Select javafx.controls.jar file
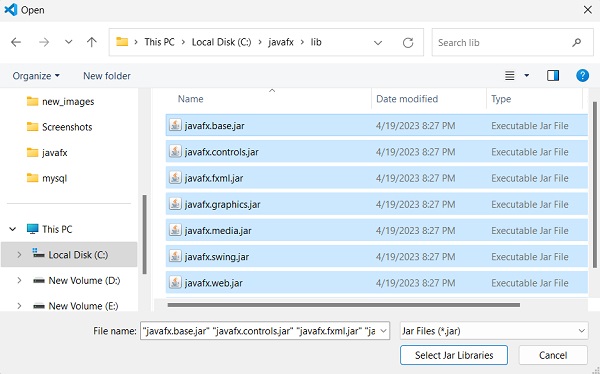Image resolution: width=600 pixels, height=374 pixels. pyautogui.click(x=377, y=152)
